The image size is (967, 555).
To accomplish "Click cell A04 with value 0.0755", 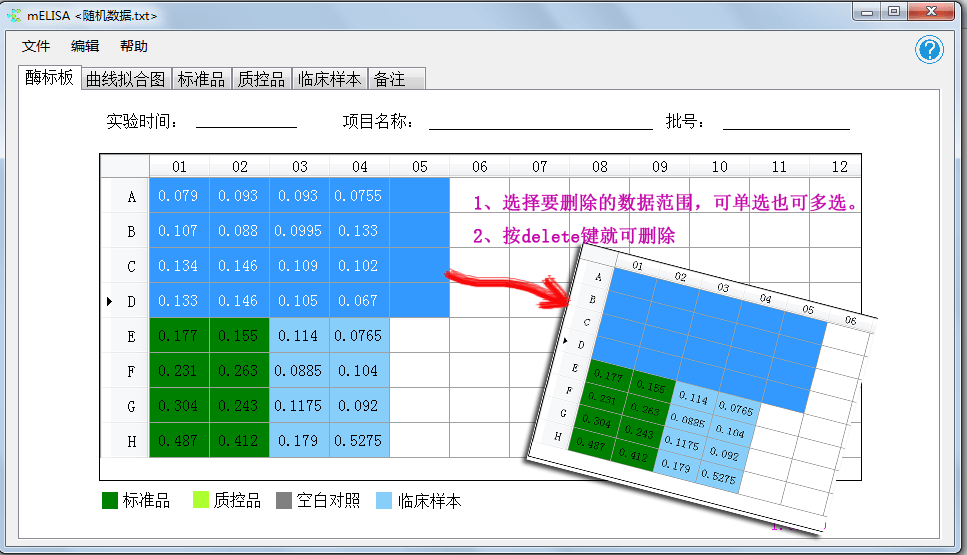I will (360, 195).
